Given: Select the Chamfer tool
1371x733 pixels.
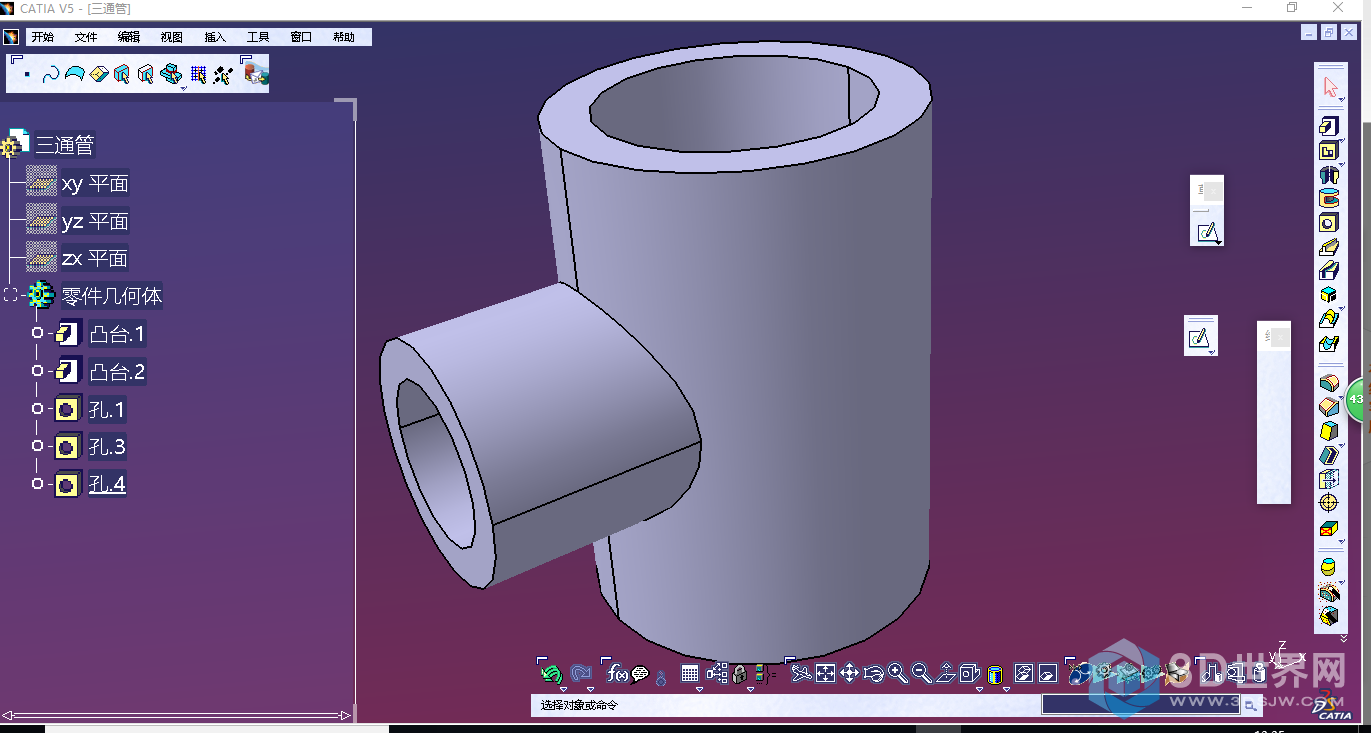Looking at the screenshot, I should pyautogui.click(x=1328, y=407).
